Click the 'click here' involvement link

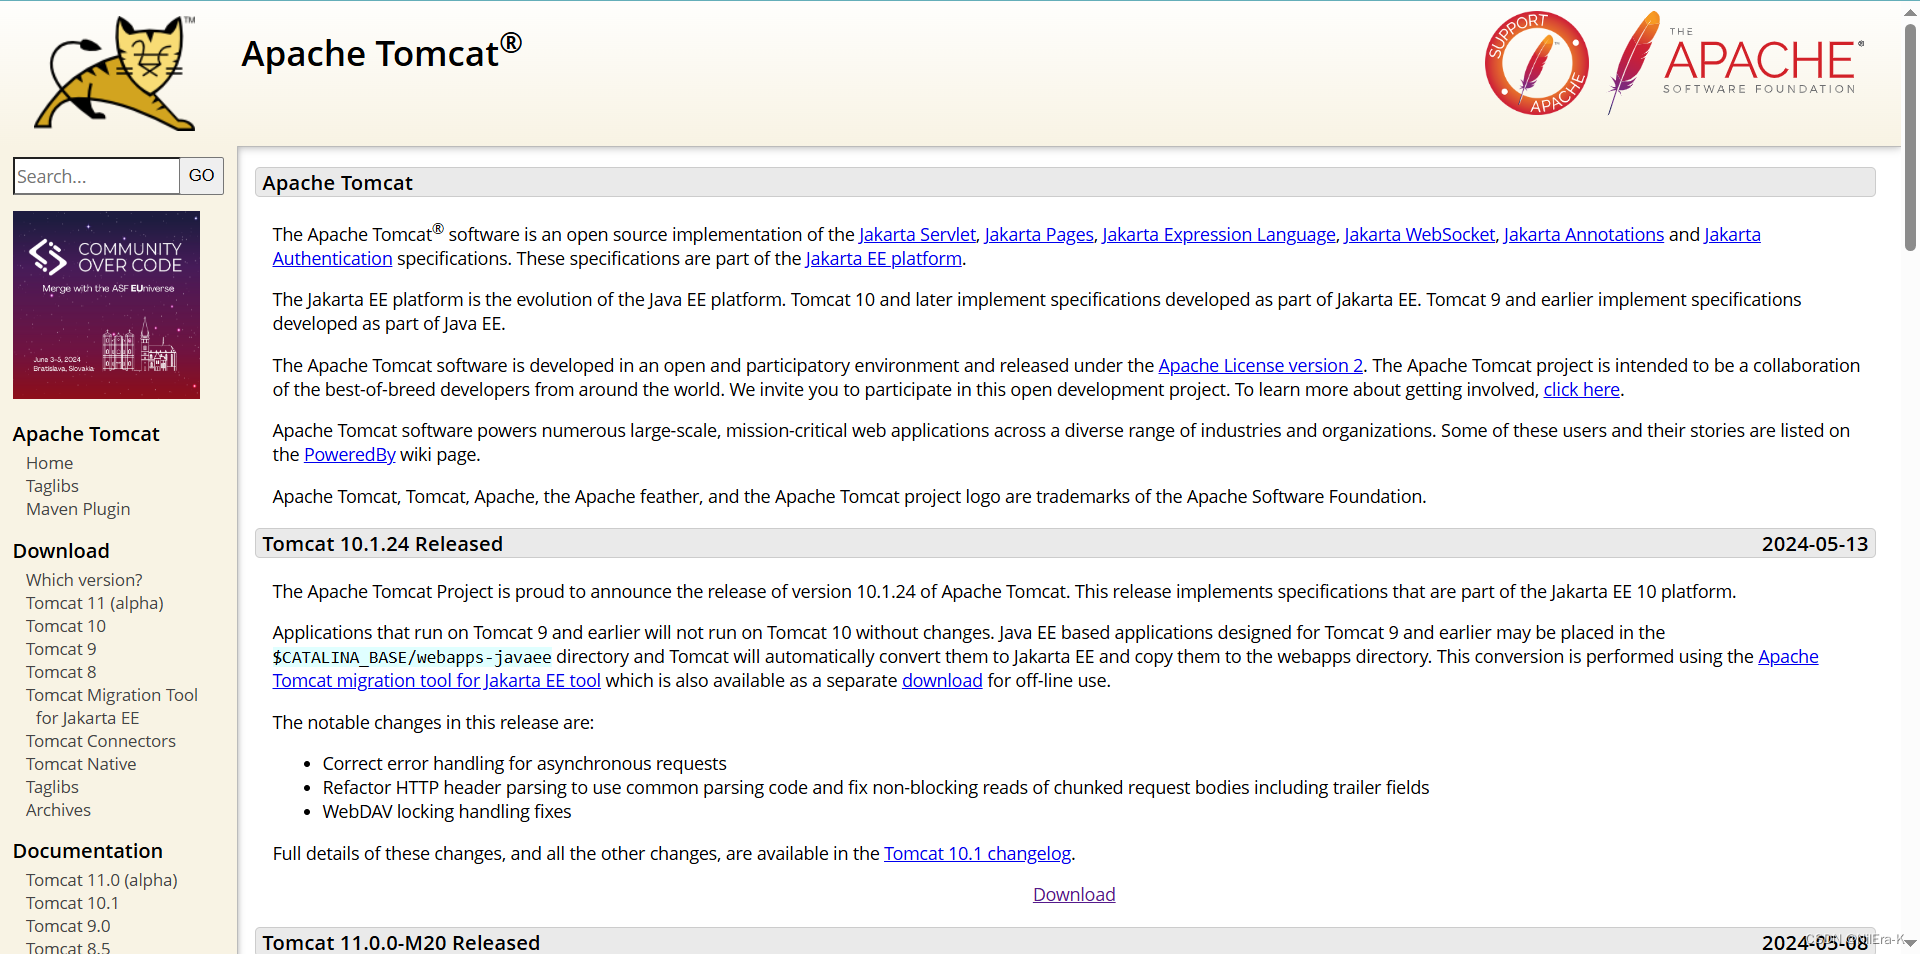pyautogui.click(x=1582, y=390)
